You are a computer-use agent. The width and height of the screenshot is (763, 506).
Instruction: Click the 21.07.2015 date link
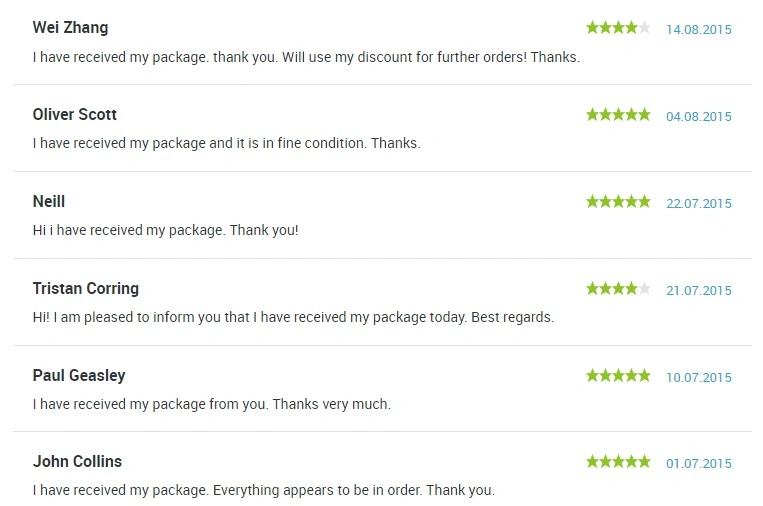click(699, 290)
